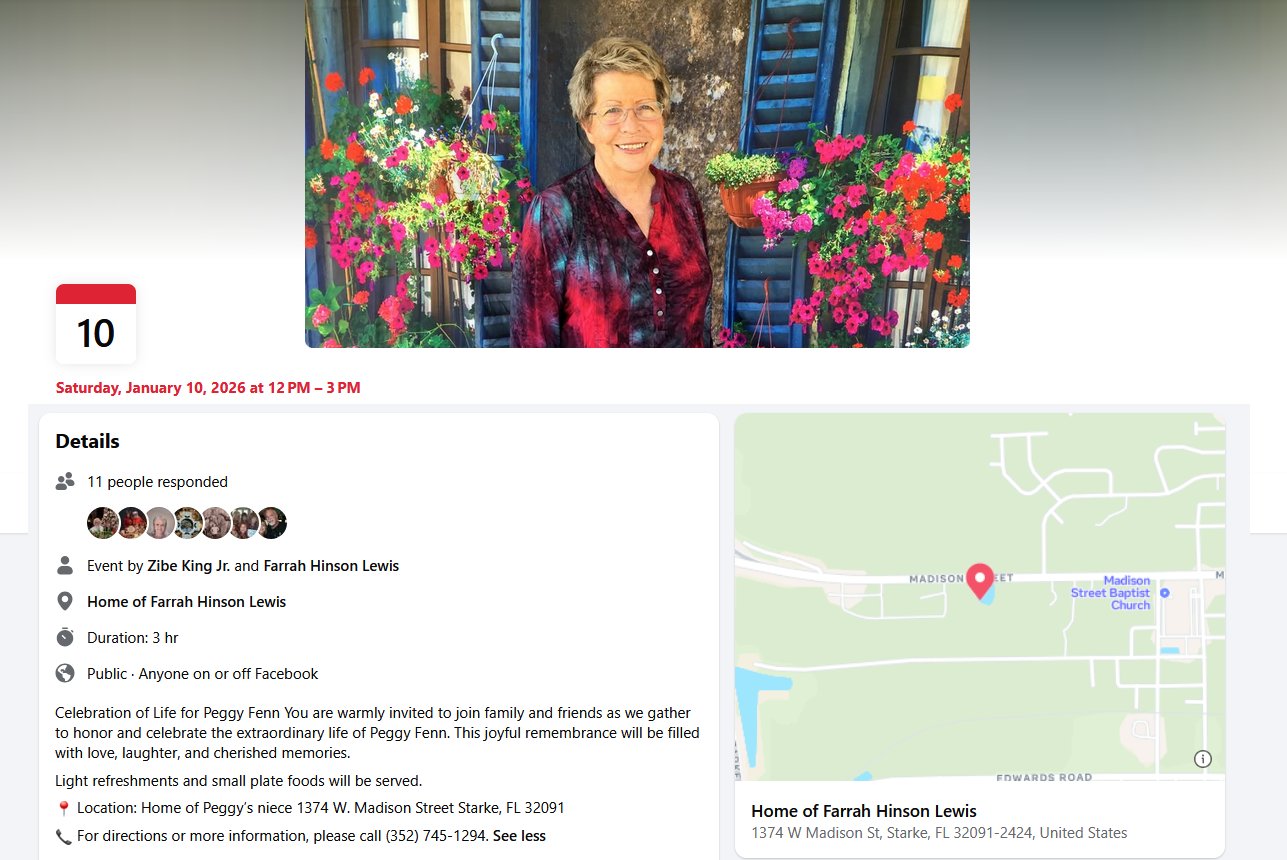Click the red map marker pin
Viewport: 1287px width, 860px height.
coord(980,581)
